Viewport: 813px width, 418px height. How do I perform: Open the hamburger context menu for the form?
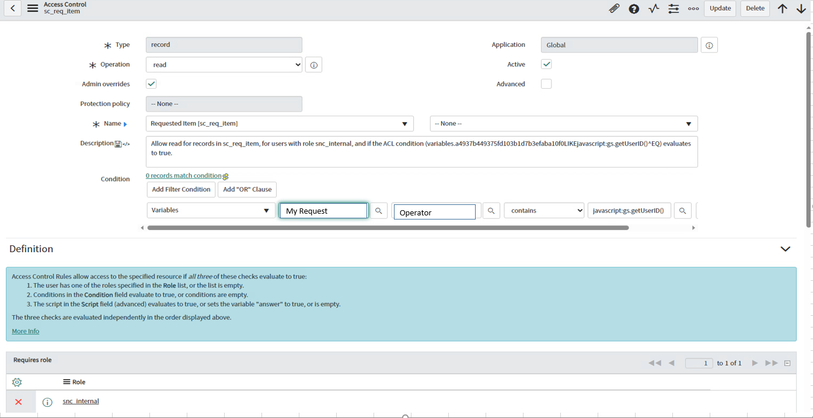pos(33,9)
